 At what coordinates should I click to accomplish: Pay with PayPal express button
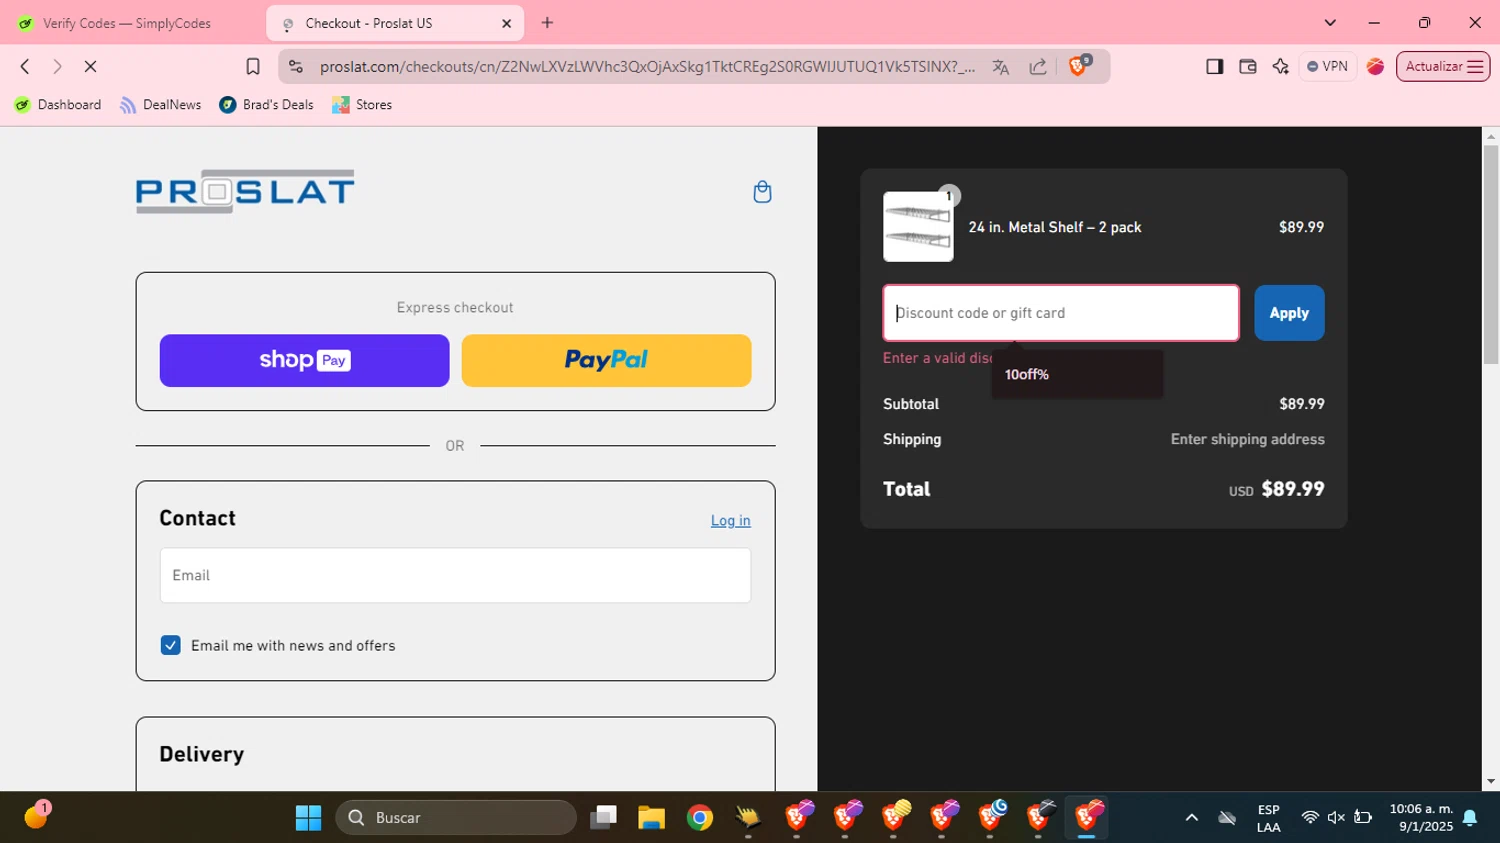(x=606, y=360)
